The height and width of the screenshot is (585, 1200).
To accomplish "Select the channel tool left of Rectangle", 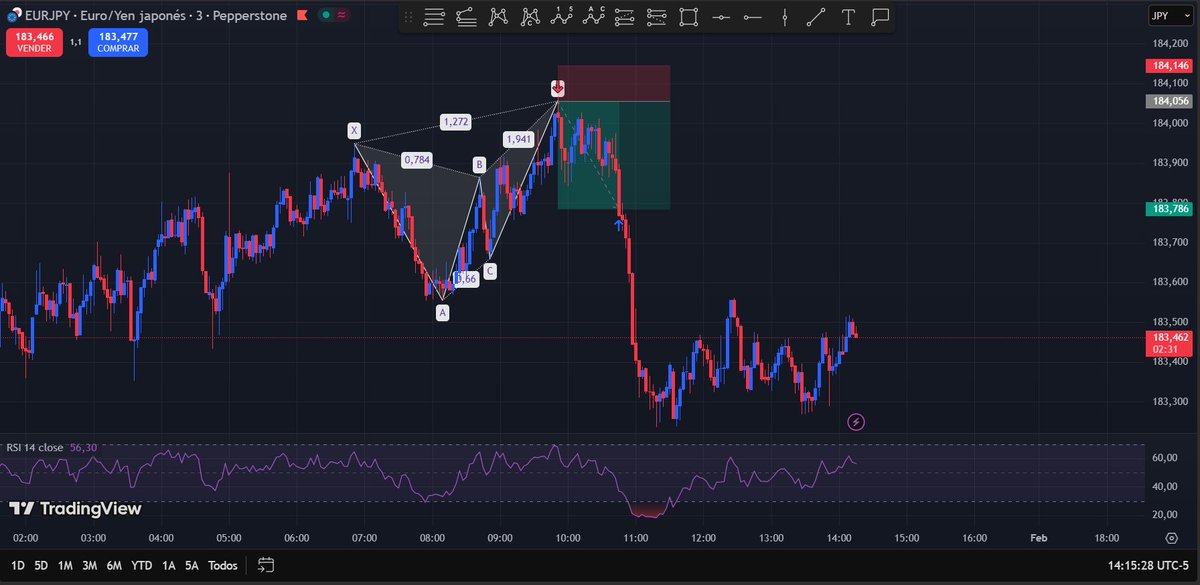I will pyautogui.click(x=657, y=17).
